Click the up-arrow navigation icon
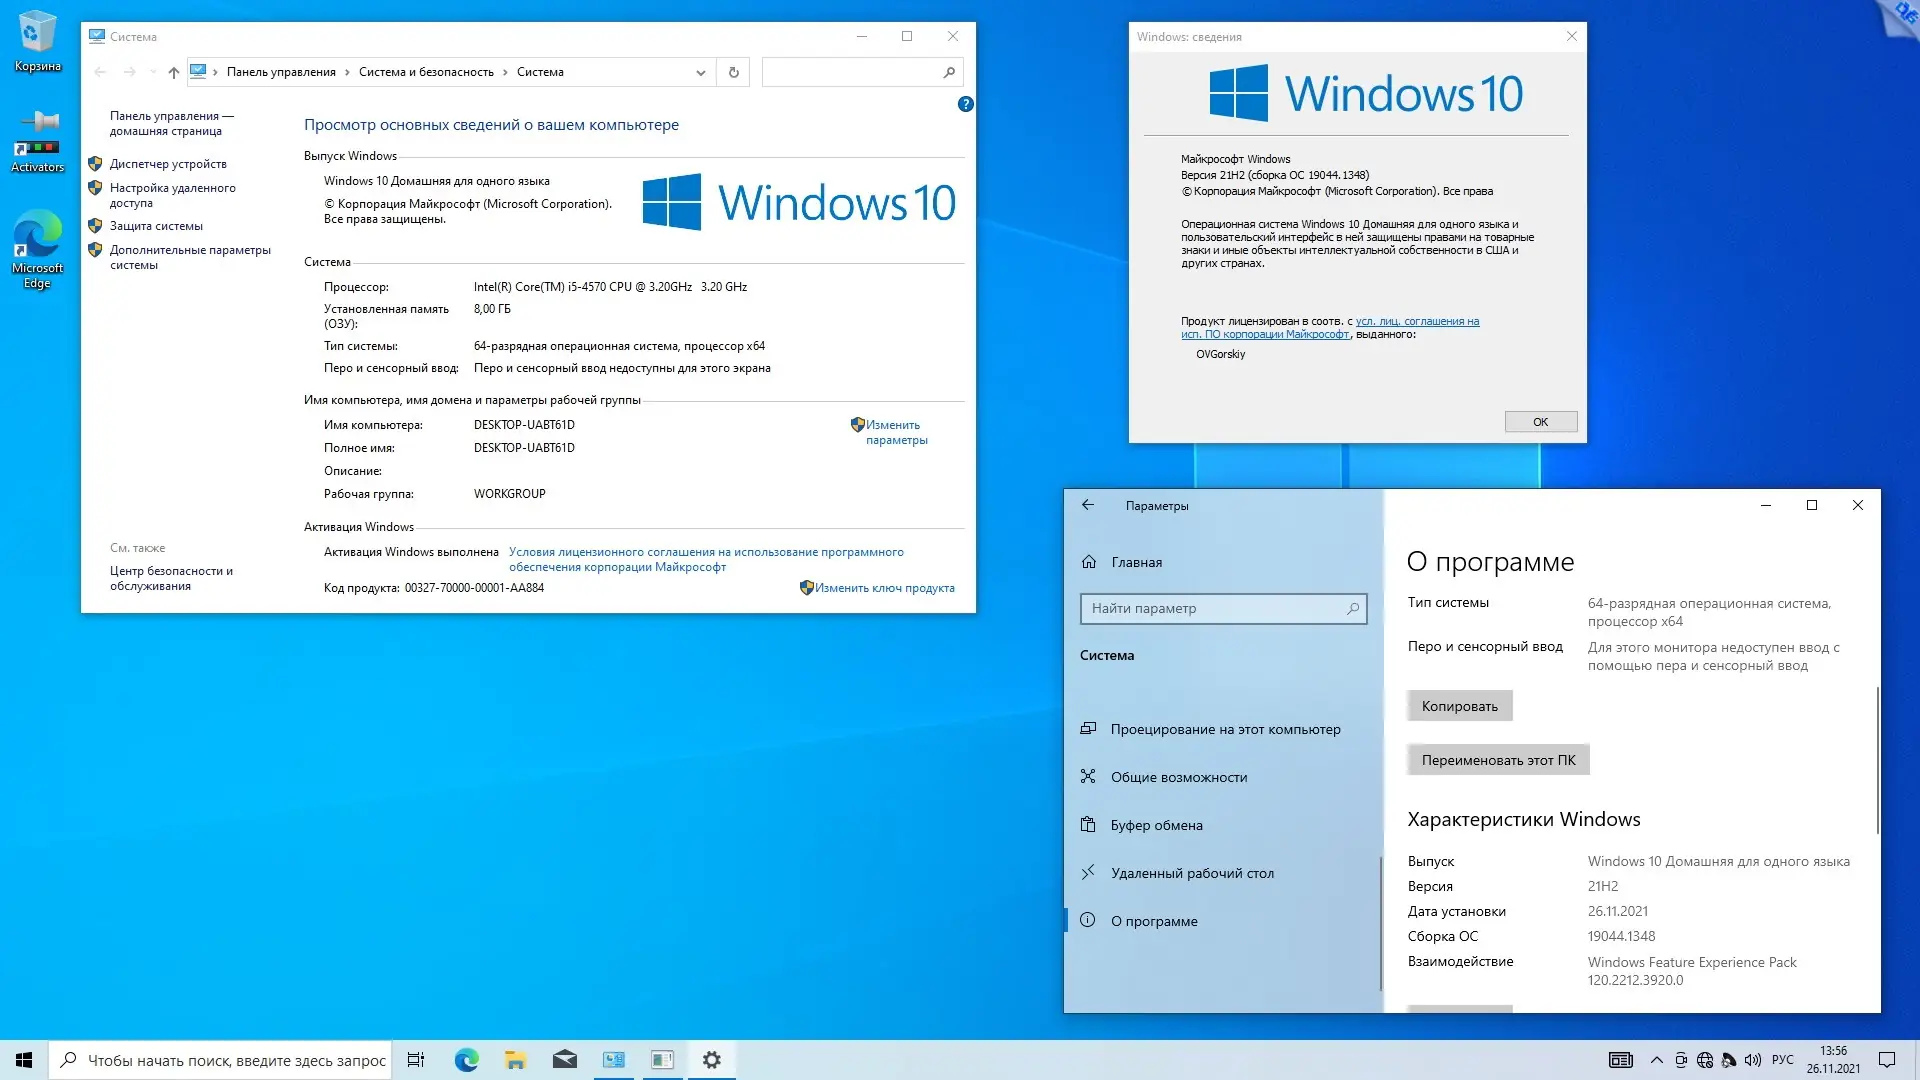The image size is (1920, 1080). (173, 72)
